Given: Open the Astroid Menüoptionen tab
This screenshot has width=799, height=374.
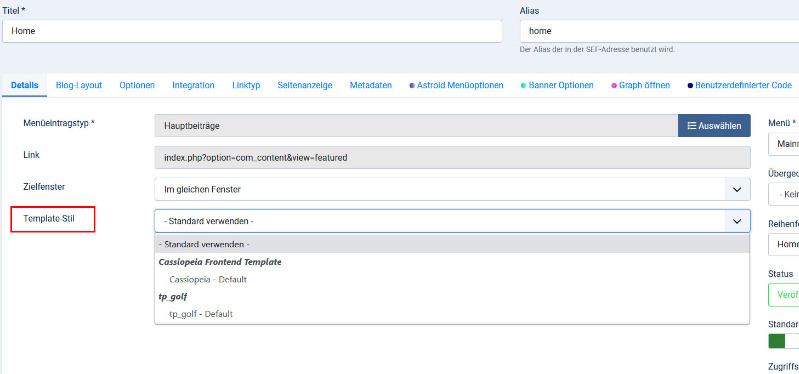Looking at the screenshot, I should pyautogui.click(x=457, y=85).
